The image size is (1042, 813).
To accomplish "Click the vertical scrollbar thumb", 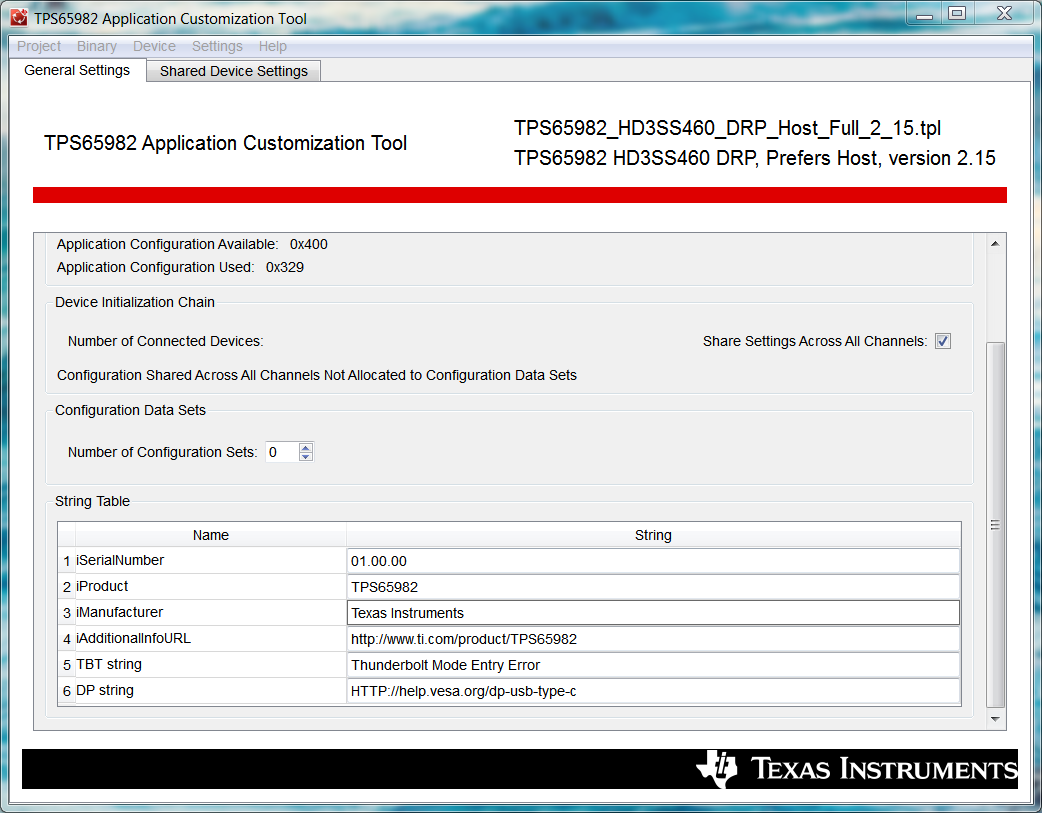I will pos(995,525).
